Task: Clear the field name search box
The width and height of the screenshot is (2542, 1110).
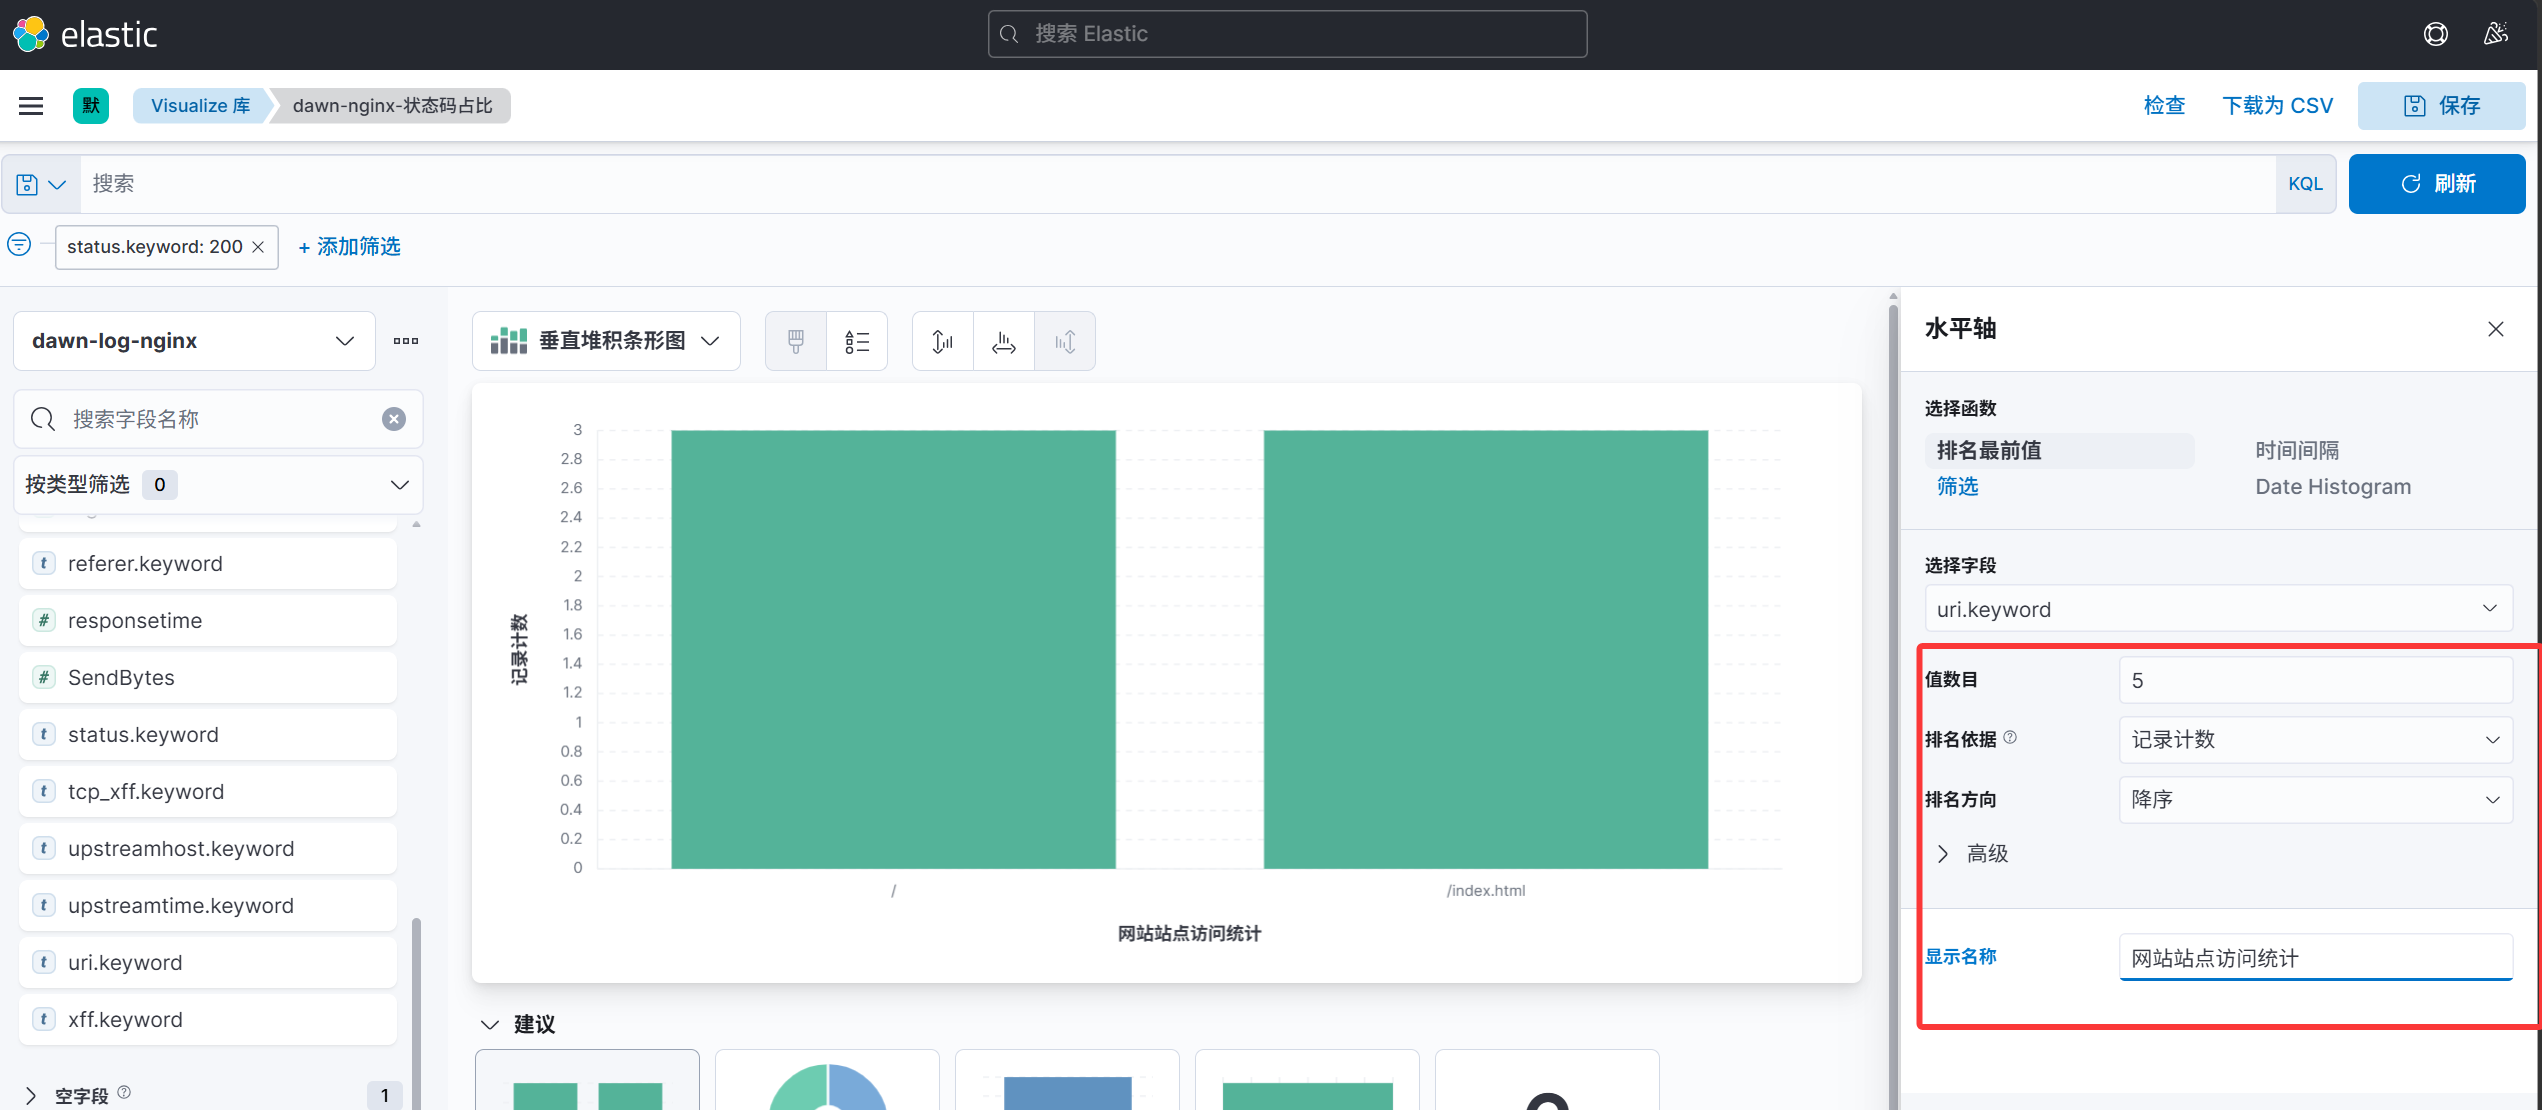Action: pyautogui.click(x=394, y=419)
